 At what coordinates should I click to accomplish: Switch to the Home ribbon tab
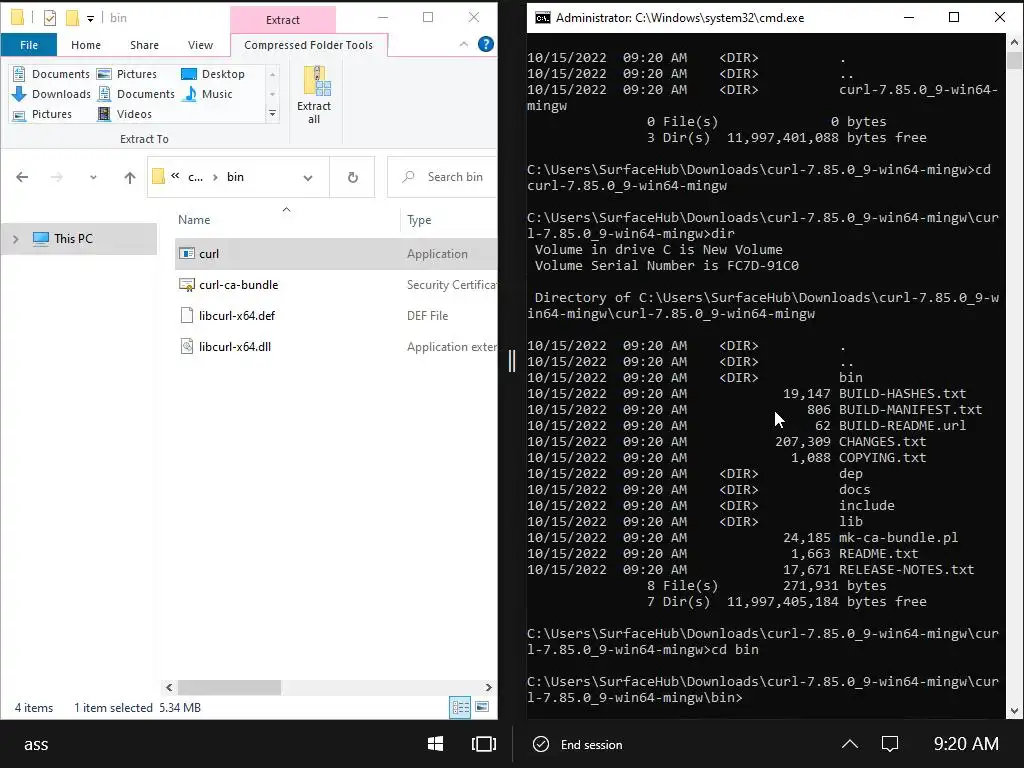tap(86, 45)
